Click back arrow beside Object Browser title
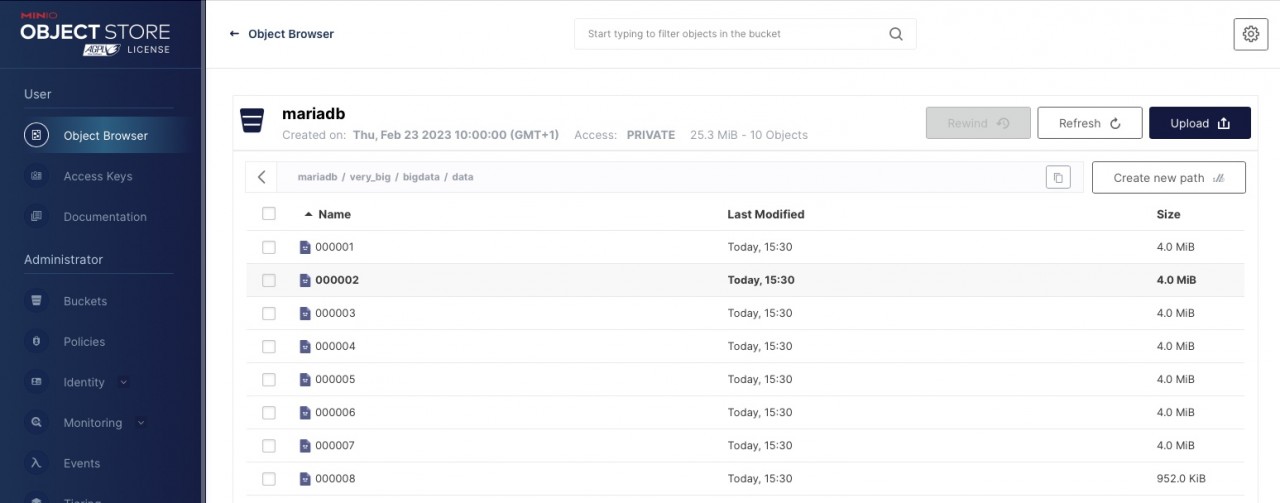Image resolution: width=1280 pixels, height=503 pixels. 234,34
